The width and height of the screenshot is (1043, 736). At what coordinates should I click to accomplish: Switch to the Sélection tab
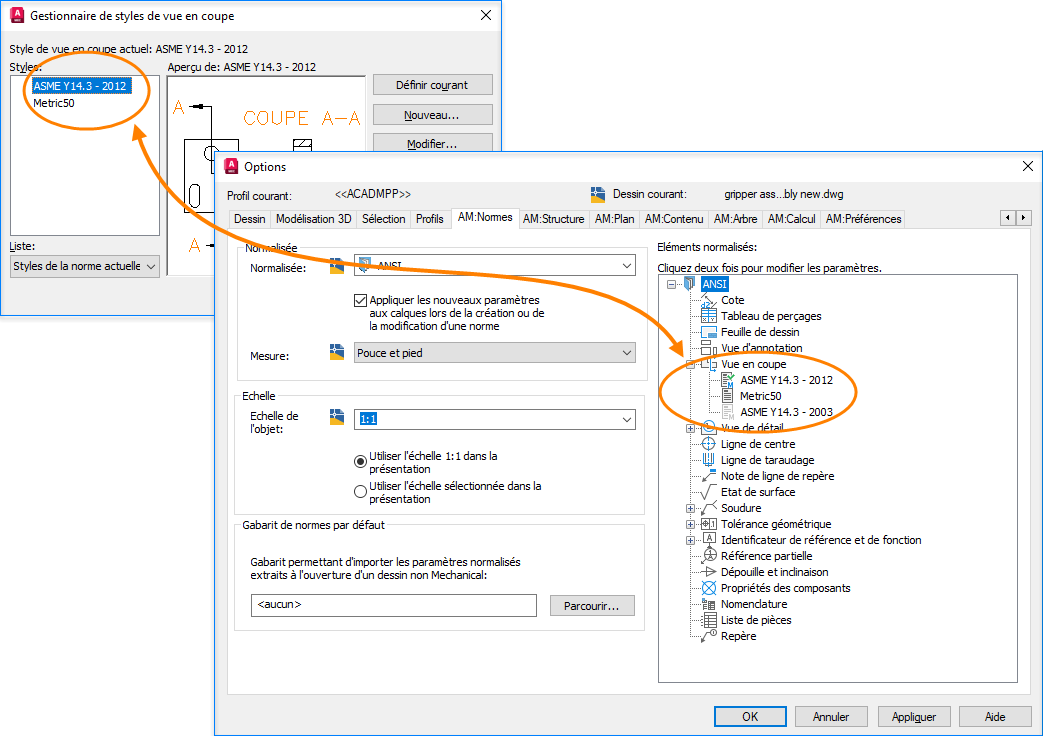[383, 219]
